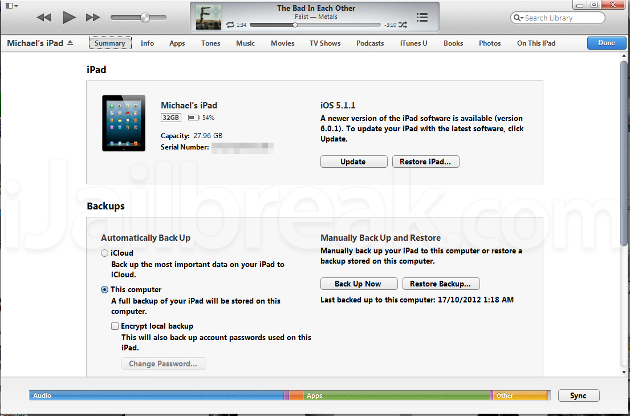Switch to the Movies tab

click(282, 43)
